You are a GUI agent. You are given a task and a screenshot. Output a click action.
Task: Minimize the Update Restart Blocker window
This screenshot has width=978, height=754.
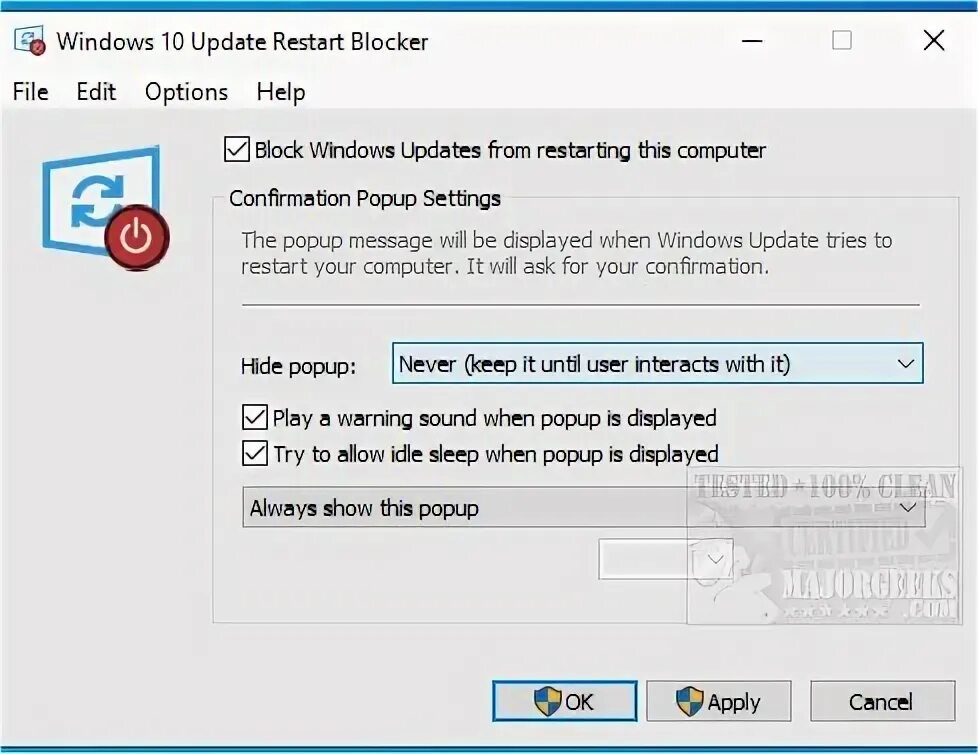point(752,41)
